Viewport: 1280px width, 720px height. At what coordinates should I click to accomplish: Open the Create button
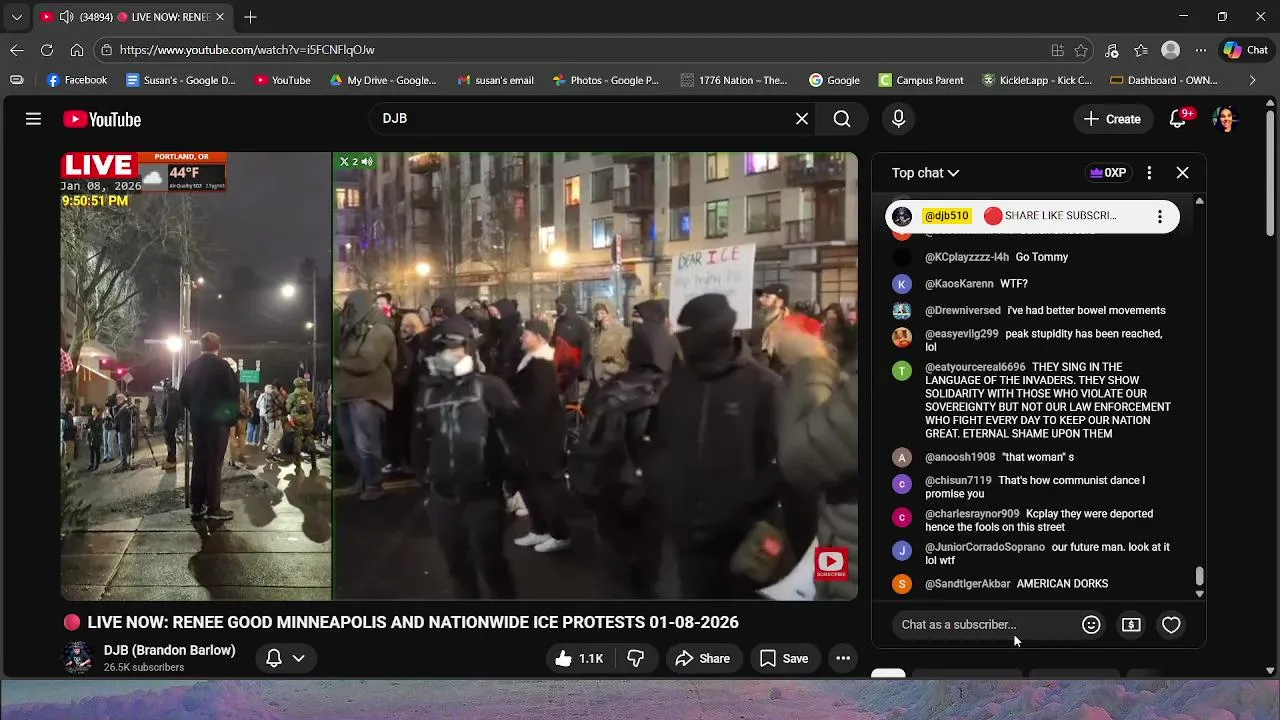1112,119
